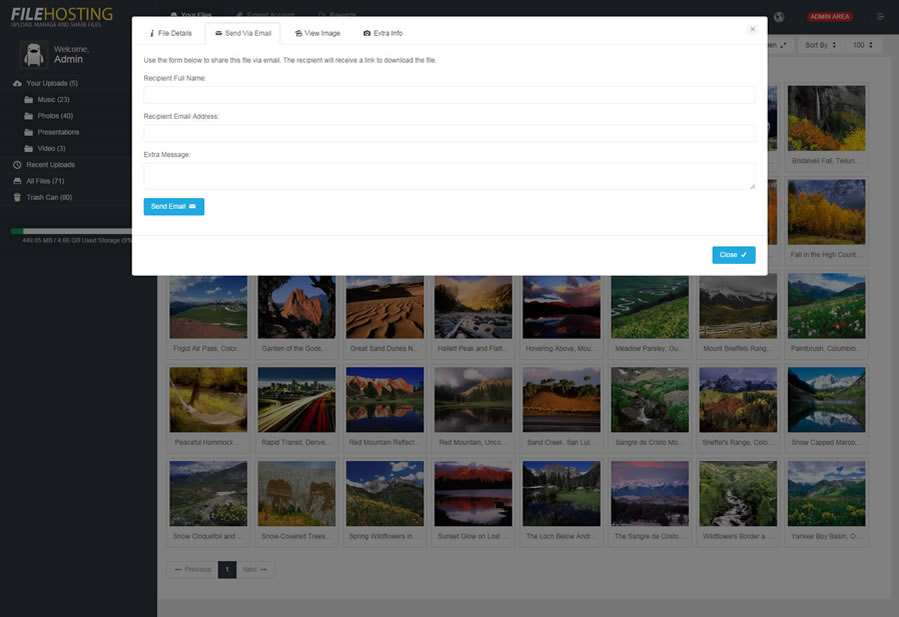Open All Files (71) in the sidebar
899x617 pixels.
(45, 181)
